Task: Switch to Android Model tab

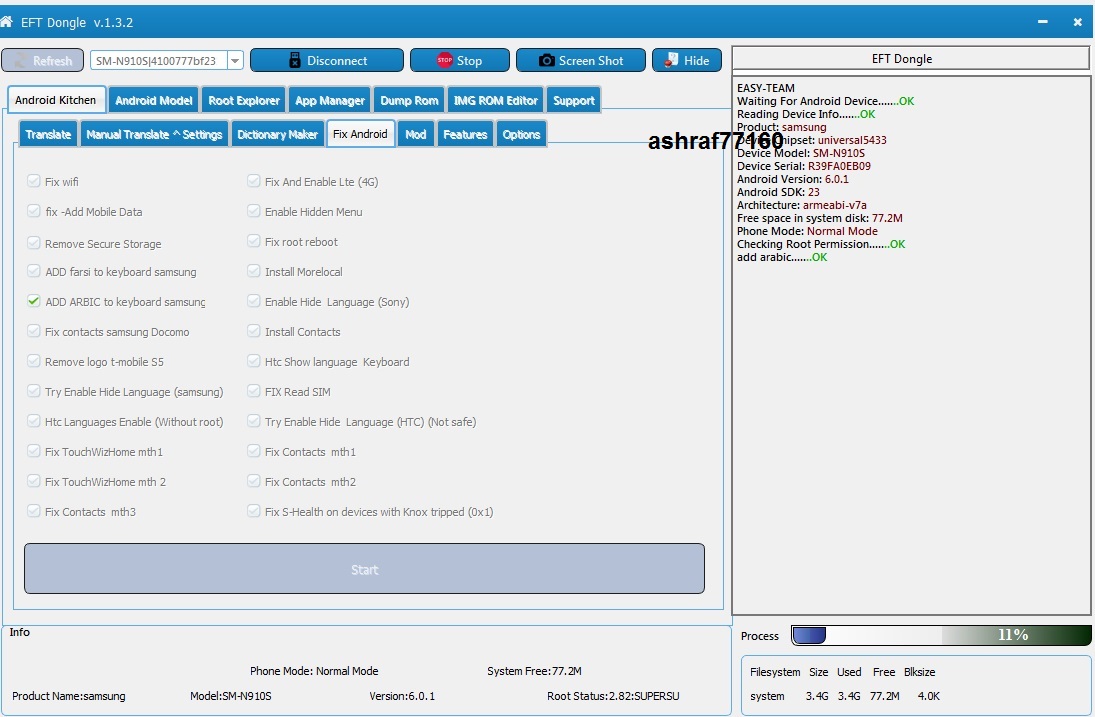Action: pos(154,101)
